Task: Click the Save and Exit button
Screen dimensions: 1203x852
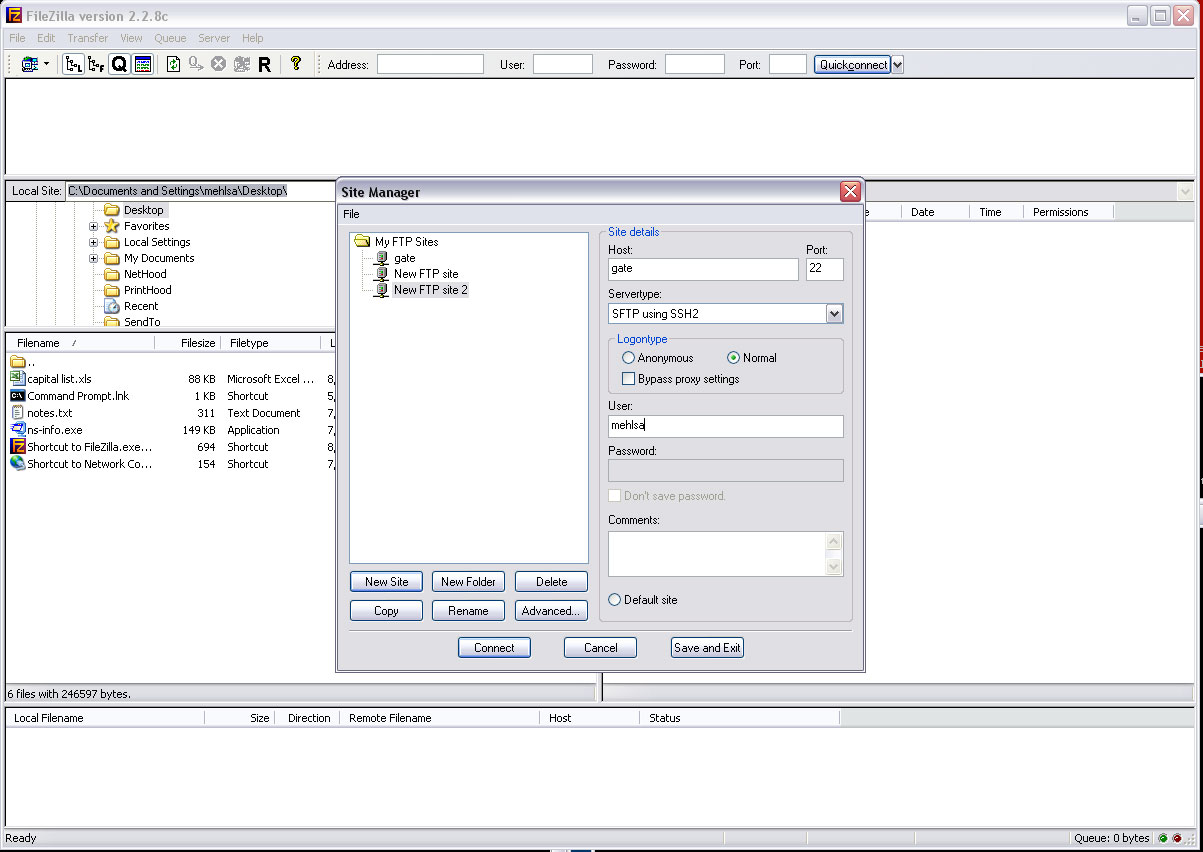Action: 707,648
